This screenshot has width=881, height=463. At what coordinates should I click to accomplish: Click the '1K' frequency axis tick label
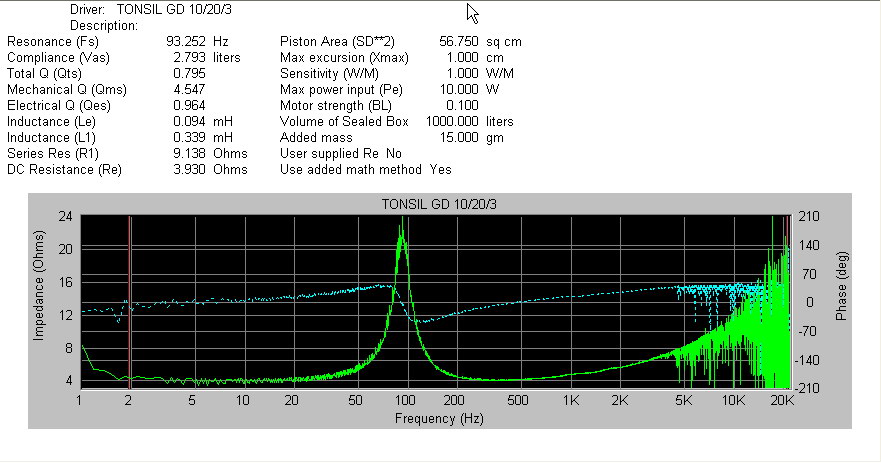(571, 401)
